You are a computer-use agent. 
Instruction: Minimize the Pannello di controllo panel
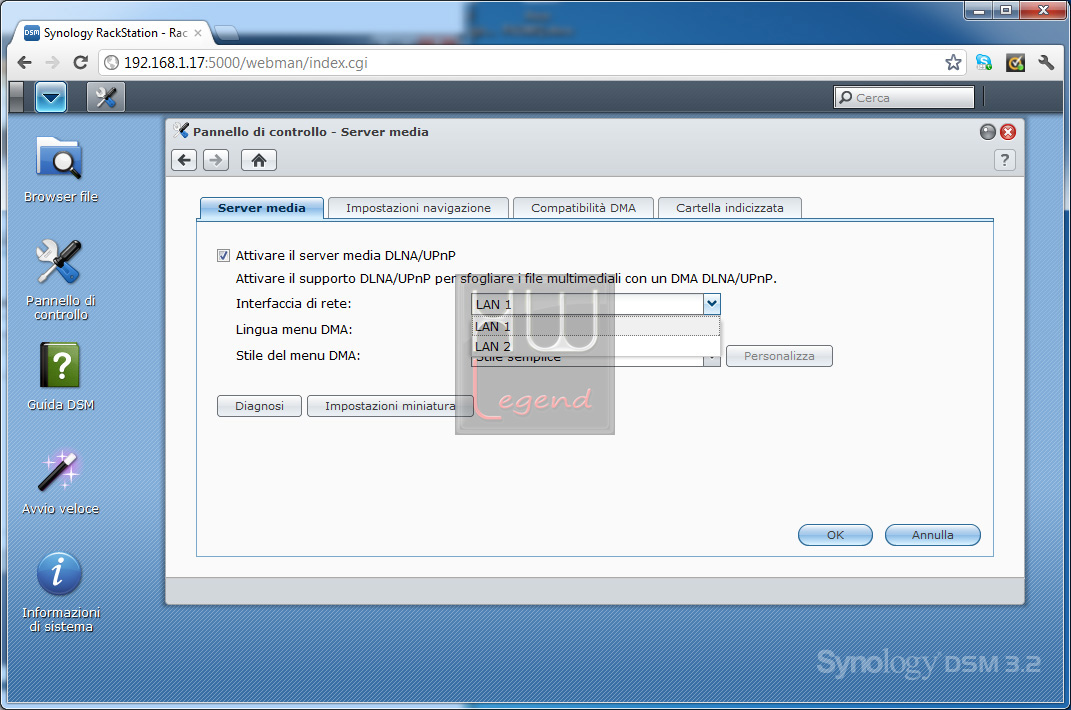coord(988,132)
